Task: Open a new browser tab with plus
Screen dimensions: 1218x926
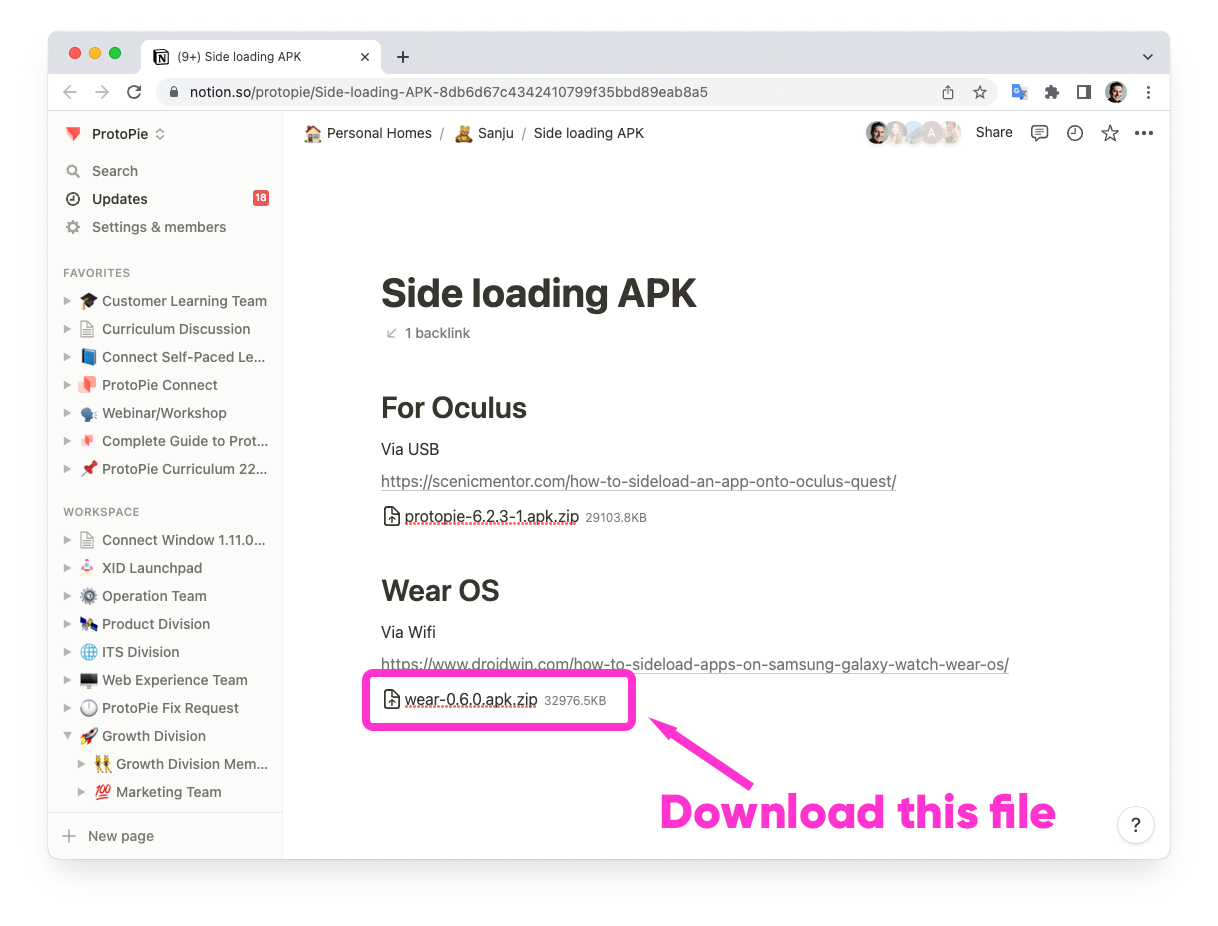Action: (x=403, y=57)
